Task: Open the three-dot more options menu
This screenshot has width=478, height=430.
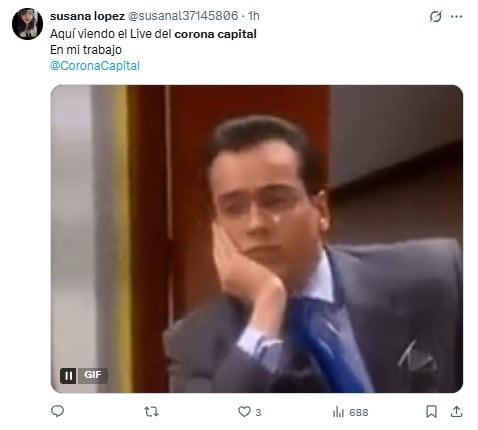Action: [x=456, y=16]
